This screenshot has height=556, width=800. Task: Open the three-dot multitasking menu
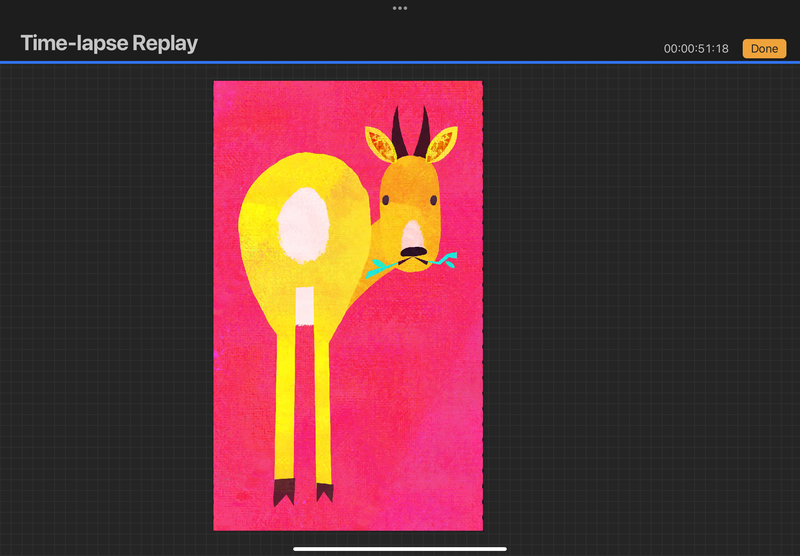click(400, 8)
